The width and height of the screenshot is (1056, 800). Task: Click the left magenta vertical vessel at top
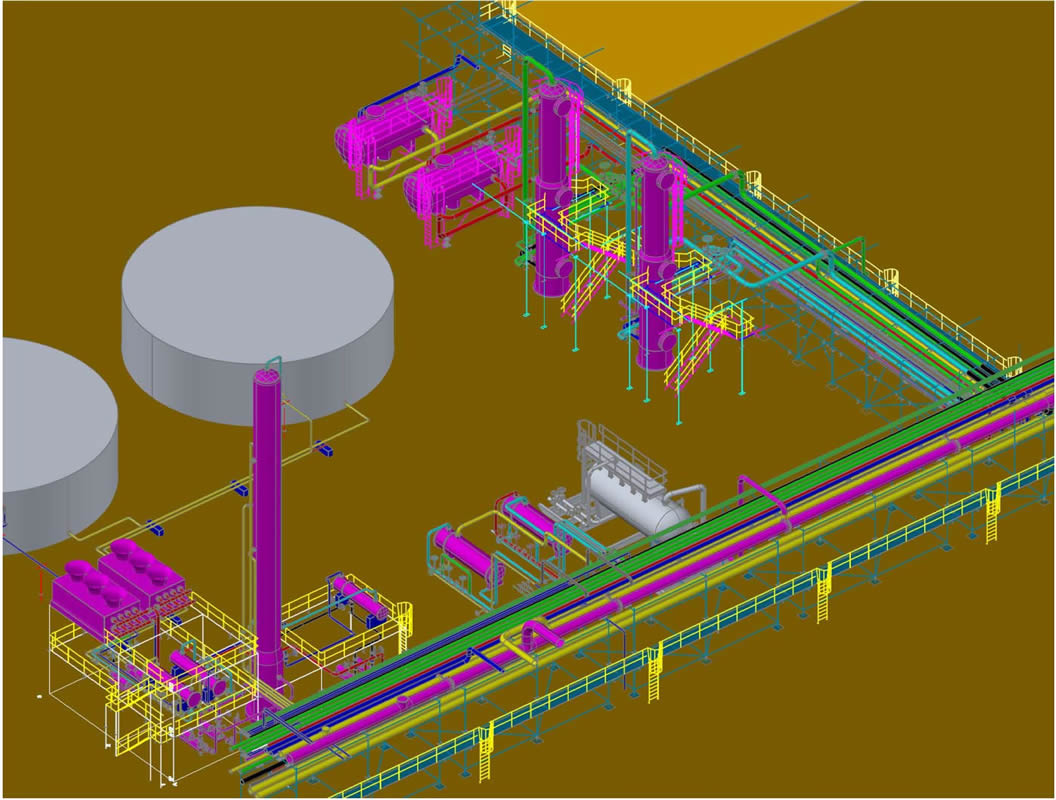[x=553, y=190]
